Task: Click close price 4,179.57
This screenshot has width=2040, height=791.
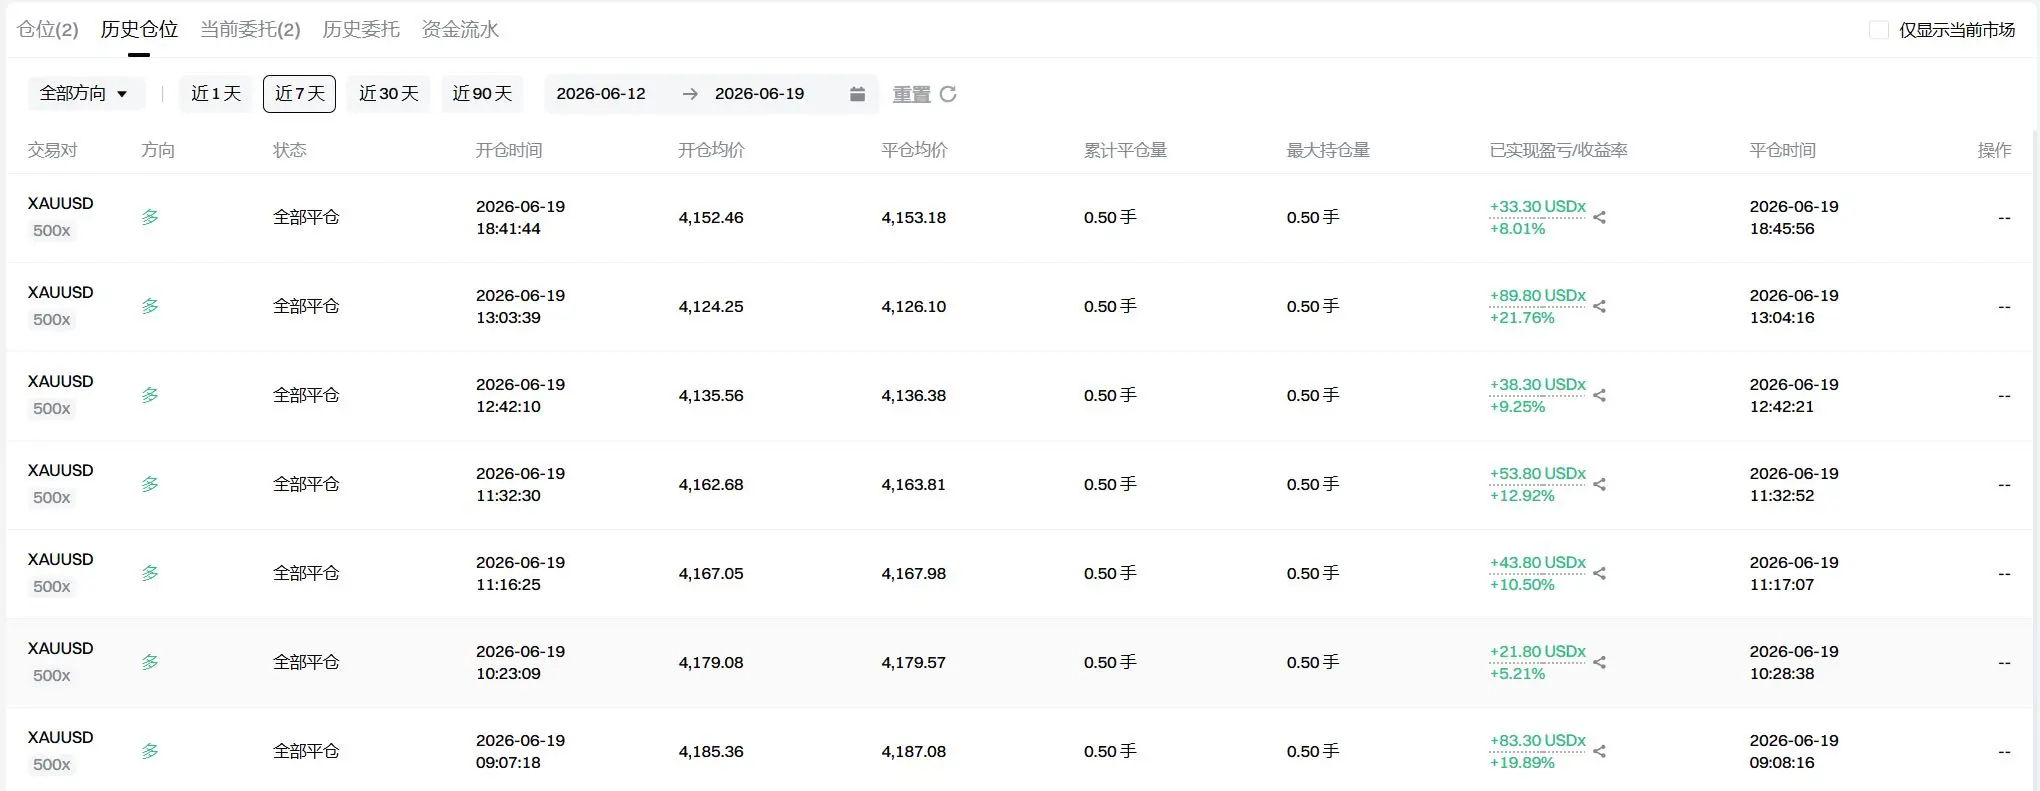Action: pos(914,662)
